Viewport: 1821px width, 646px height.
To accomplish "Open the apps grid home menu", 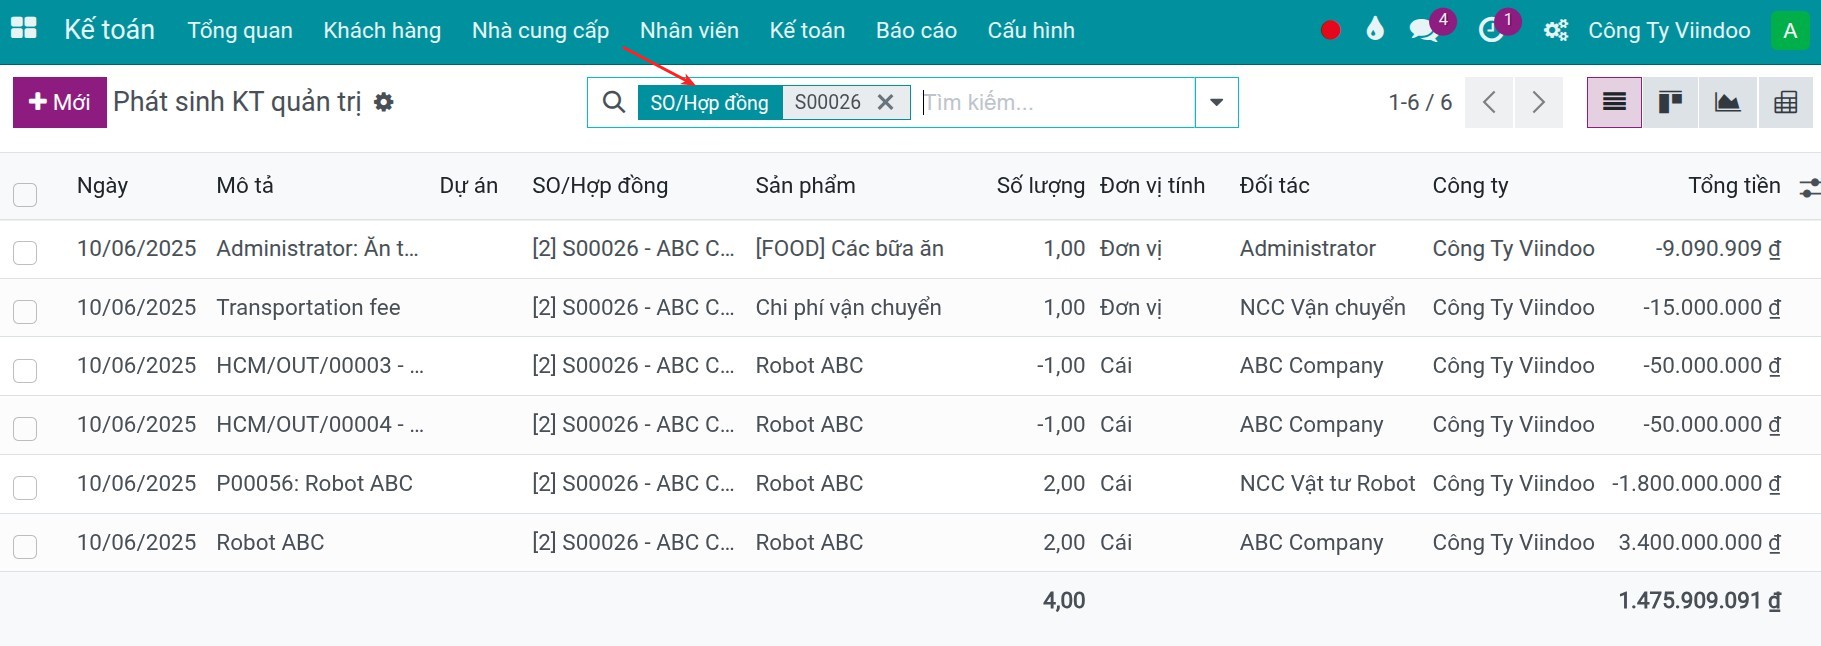I will (x=23, y=29).
